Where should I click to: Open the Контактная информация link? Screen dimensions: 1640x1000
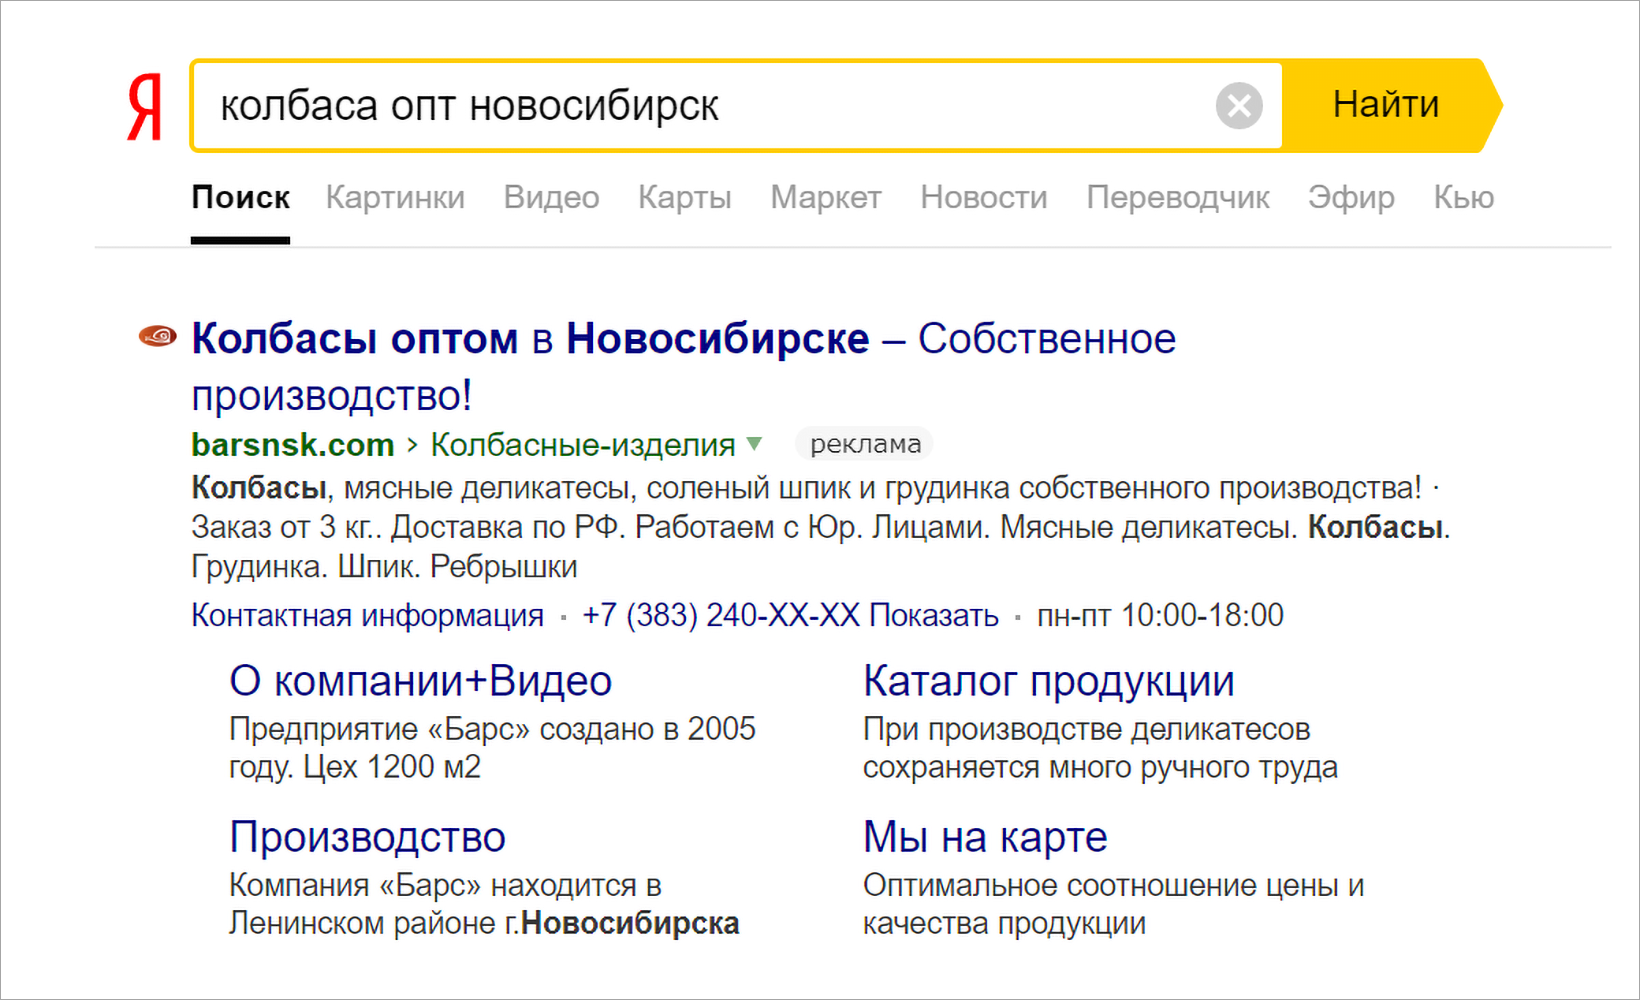[367, 615]
